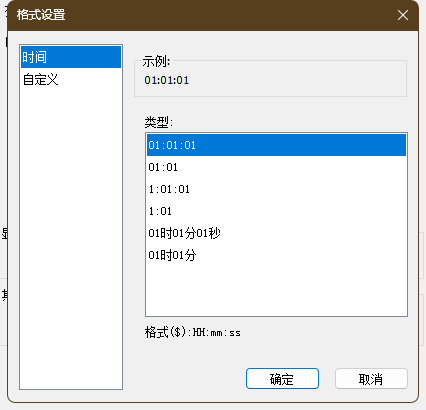Cancel using the 取消 button
This screenshot has width=426, height=410.
tap(371, 379)
